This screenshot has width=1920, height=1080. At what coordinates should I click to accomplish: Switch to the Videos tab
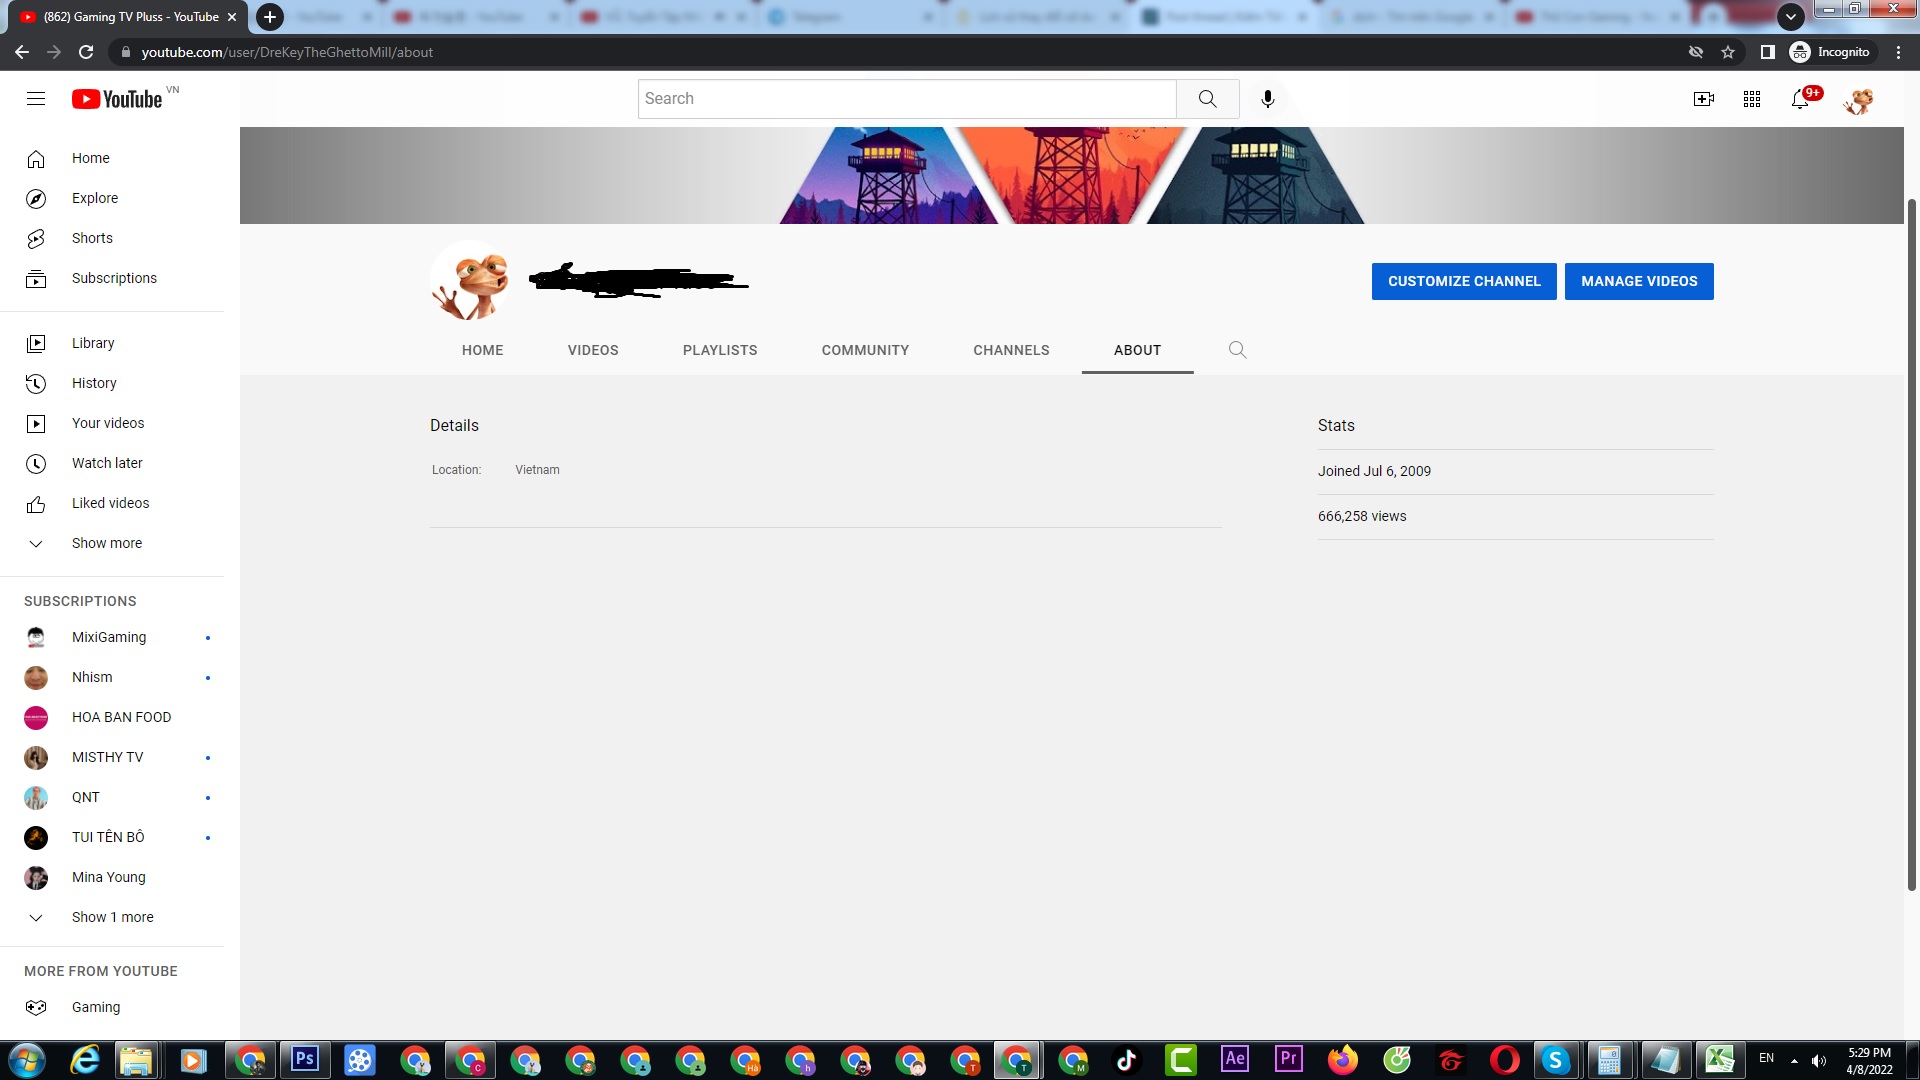pyautogui.click(x=593, y=350)
